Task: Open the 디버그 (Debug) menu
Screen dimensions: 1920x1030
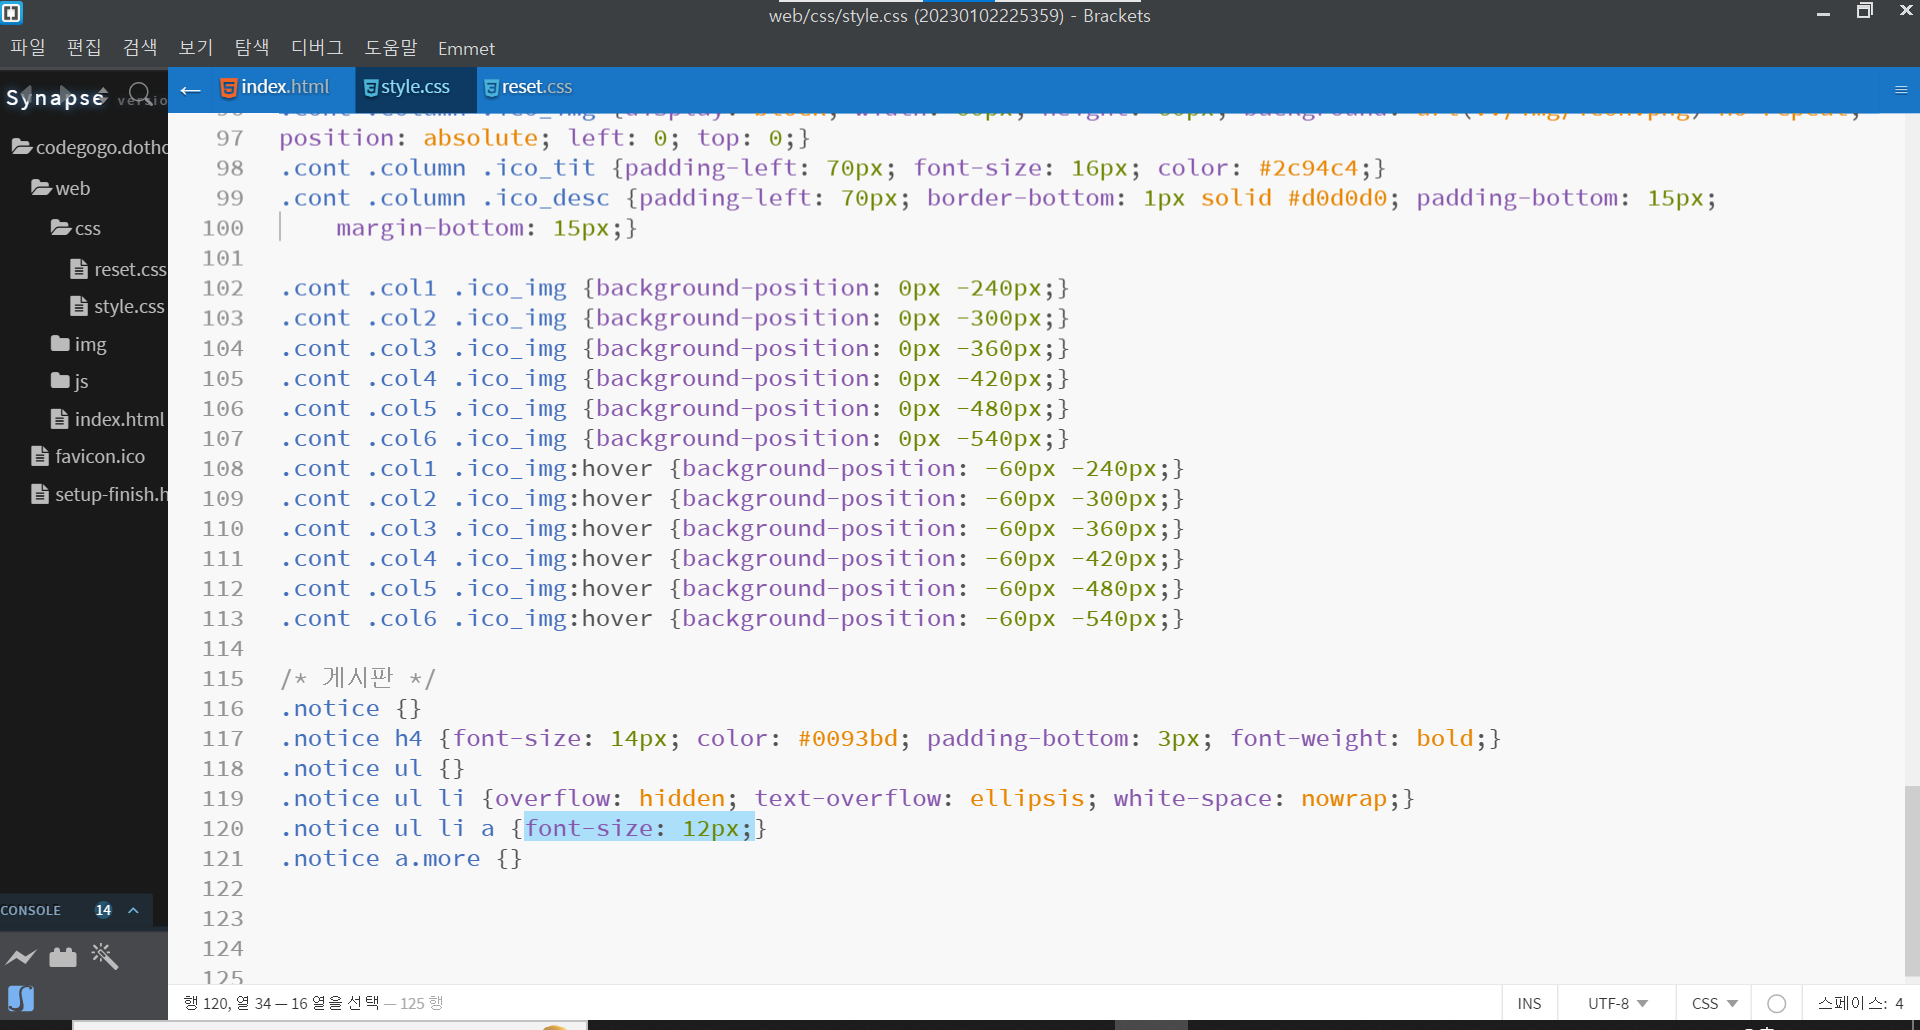Action: (317, 48)
